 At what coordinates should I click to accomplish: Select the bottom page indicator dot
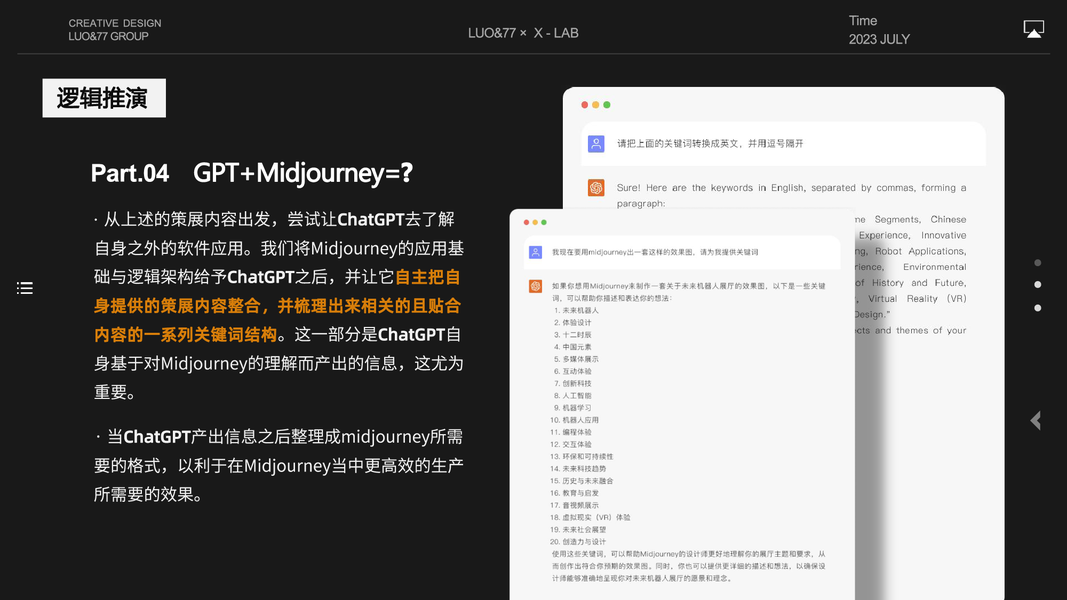point(1037,307)
